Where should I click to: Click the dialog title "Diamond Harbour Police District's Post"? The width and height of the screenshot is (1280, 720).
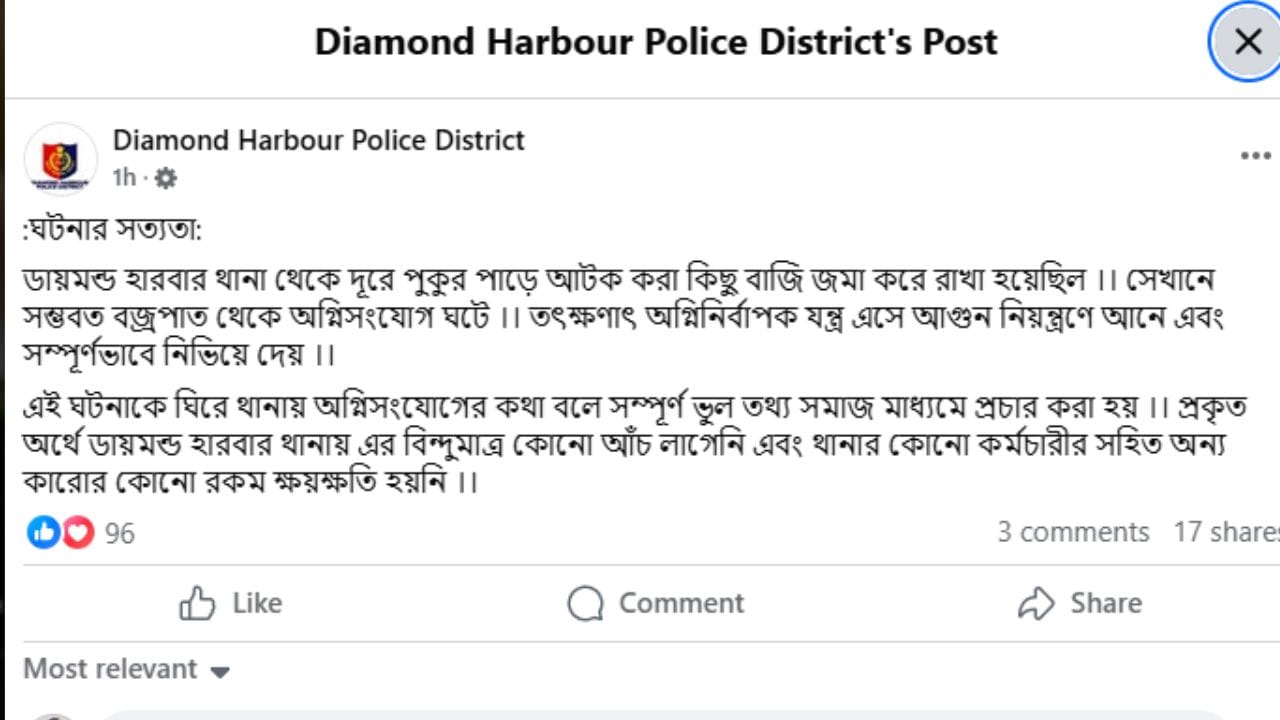[x=656, y=42]
